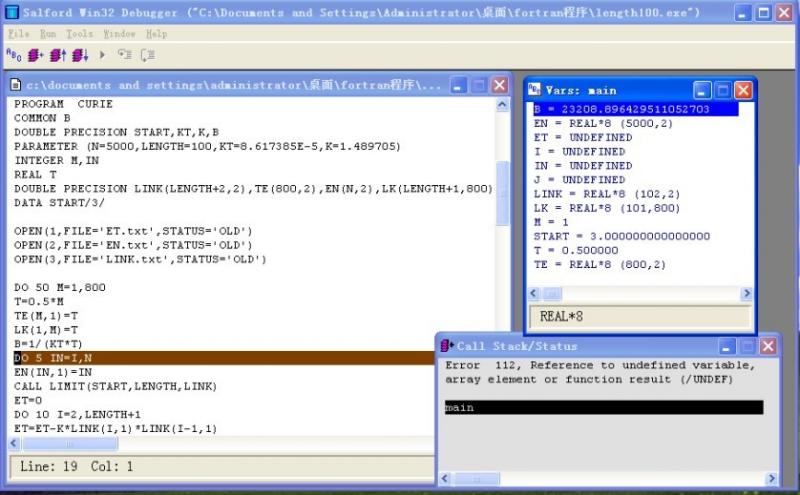Click the DO 50 M=1,800 code line
This screenshot has width=800, height=495.
tap(60, 287)
